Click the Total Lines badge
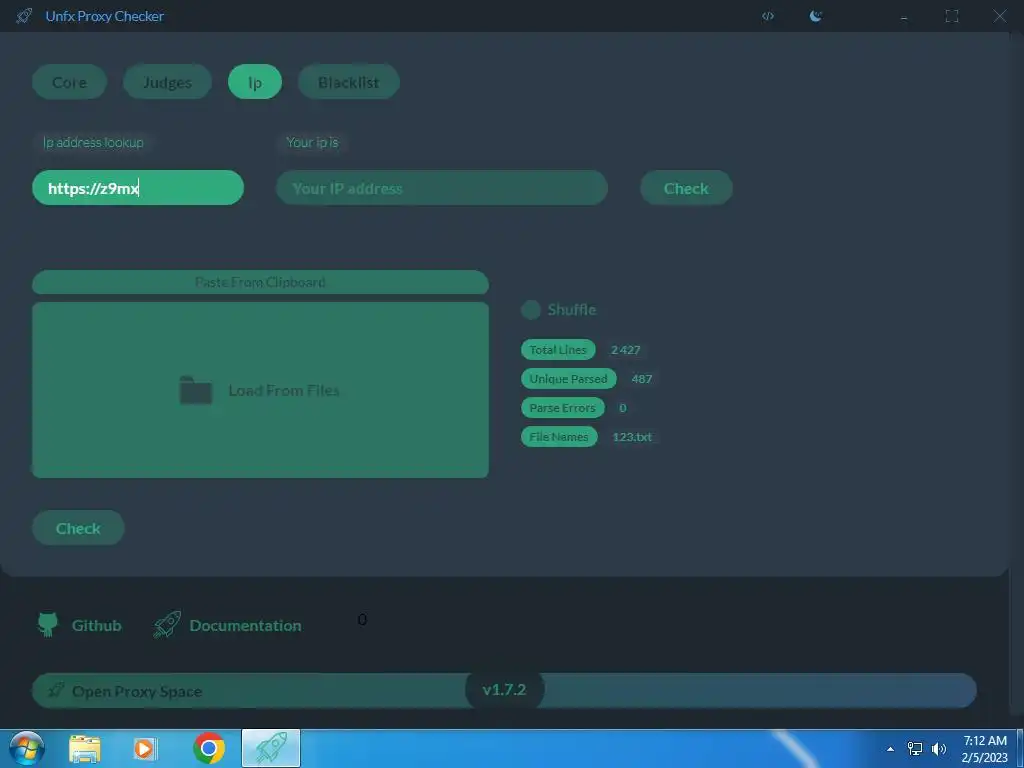1024x768 pixels. (x=558, y=349)
